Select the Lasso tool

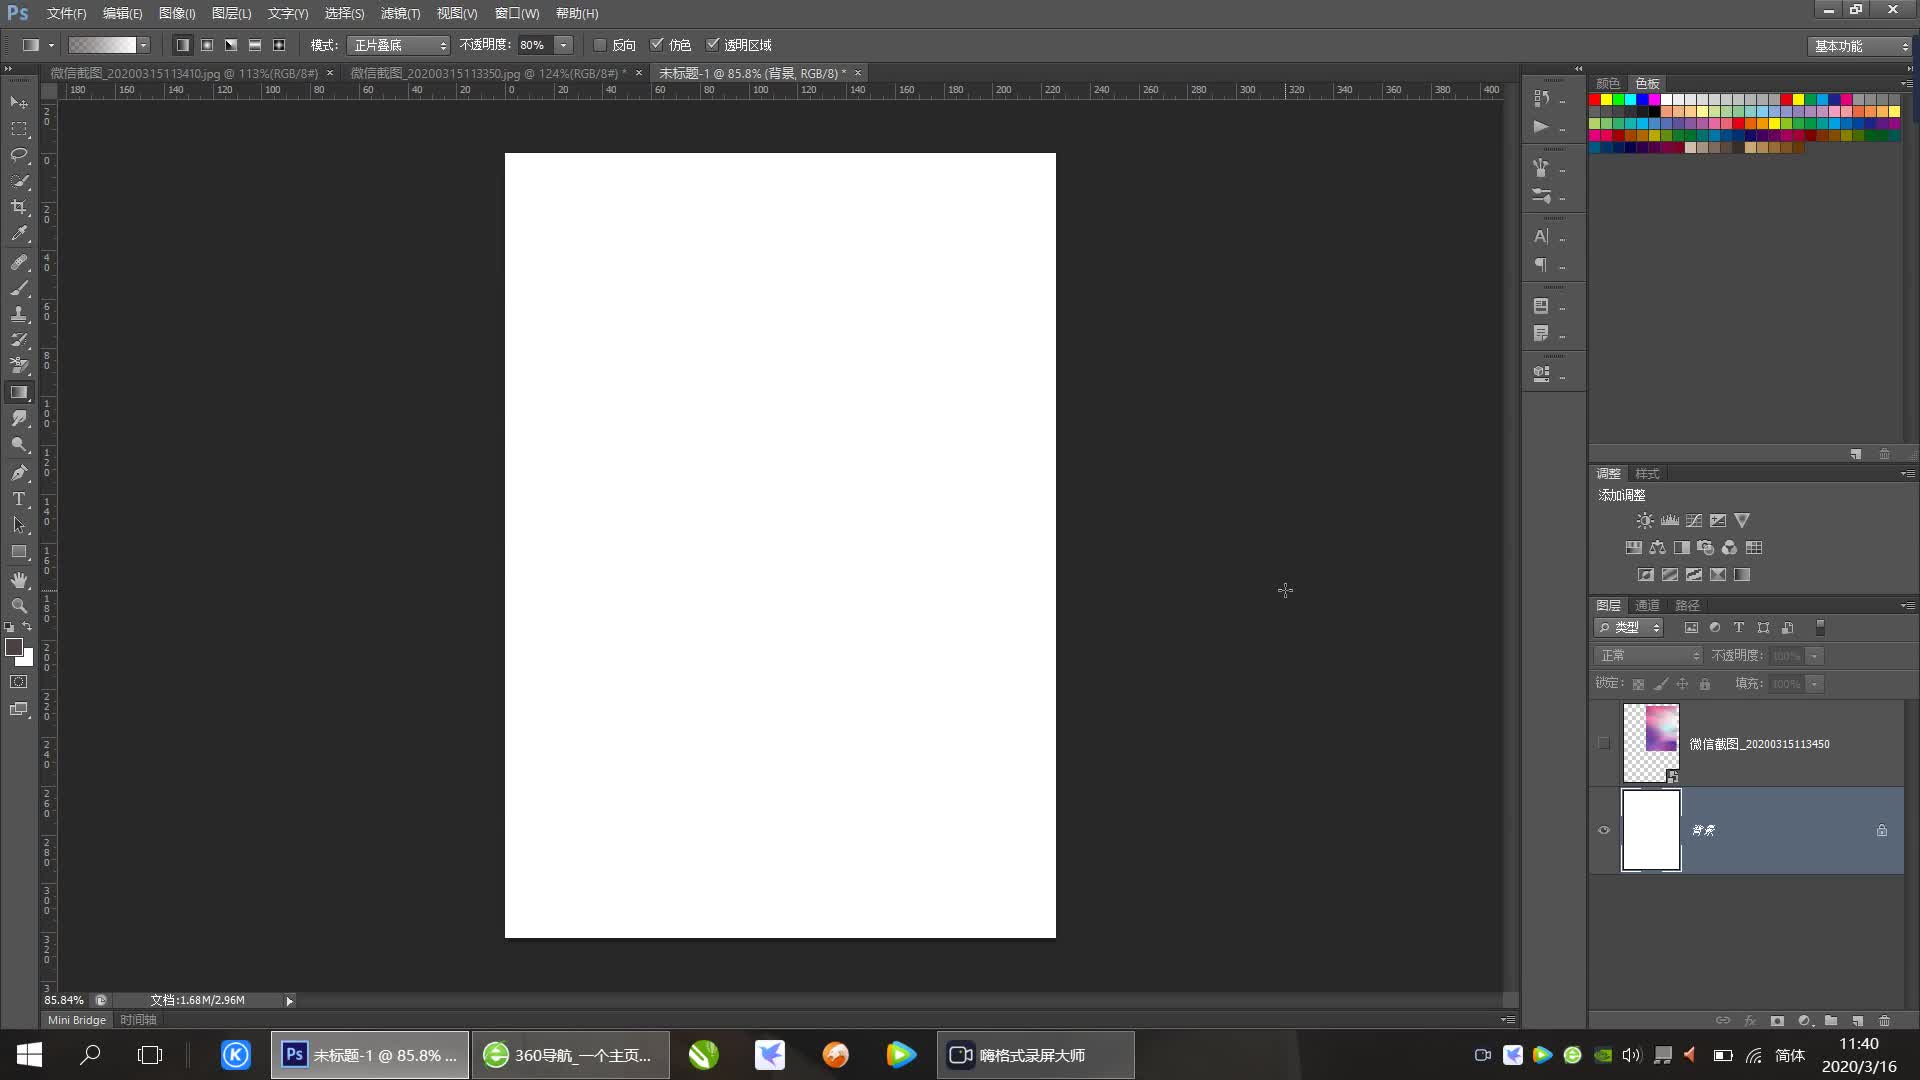point(19,155)
